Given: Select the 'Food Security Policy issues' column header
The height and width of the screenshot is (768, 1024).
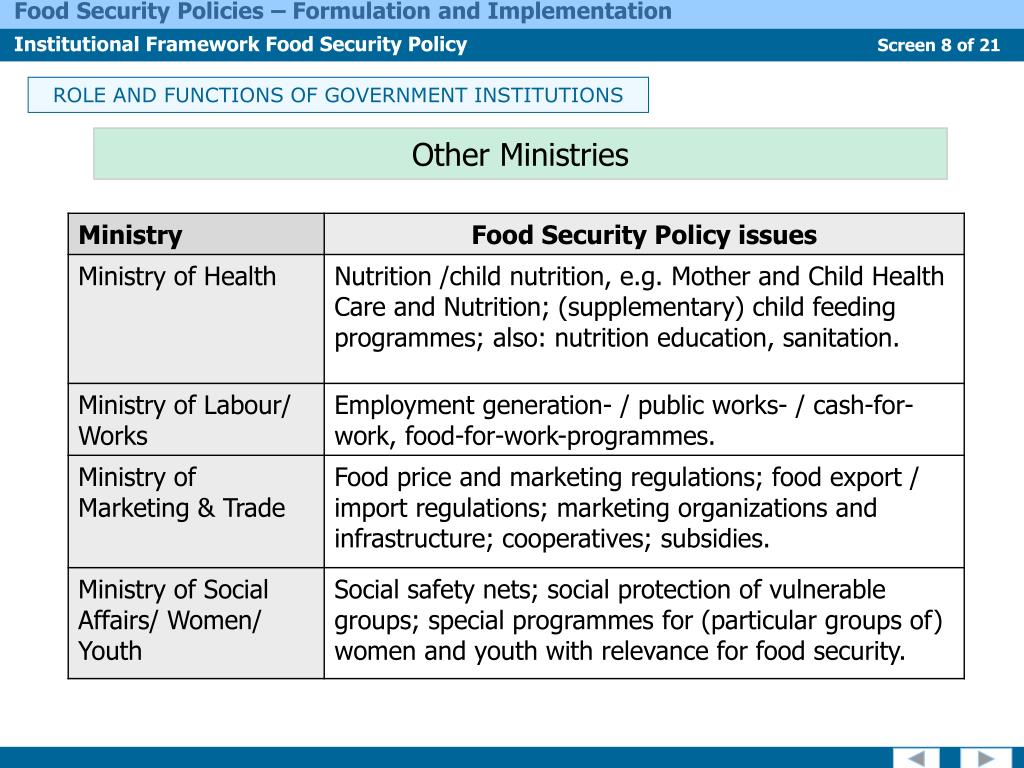Looking at the screenshot, I should point(644,234).
